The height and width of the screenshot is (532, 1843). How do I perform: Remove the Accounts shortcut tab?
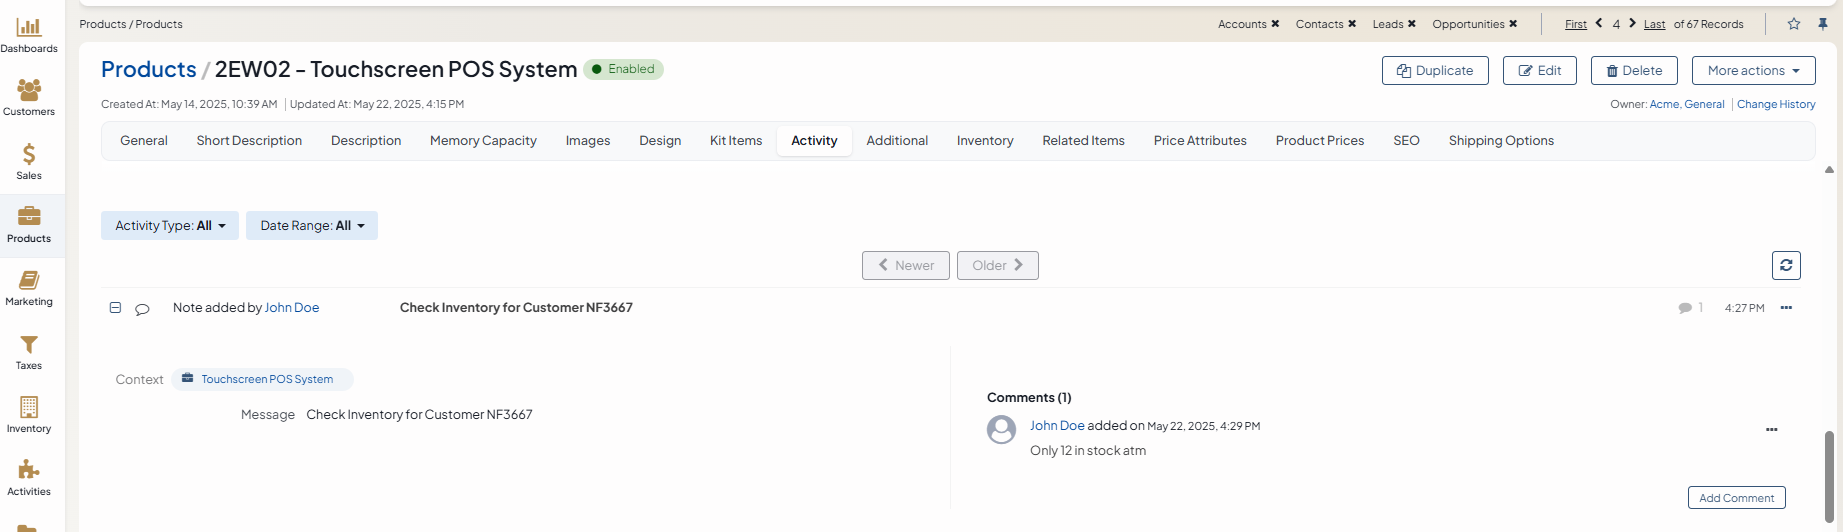click(1275, 24)
